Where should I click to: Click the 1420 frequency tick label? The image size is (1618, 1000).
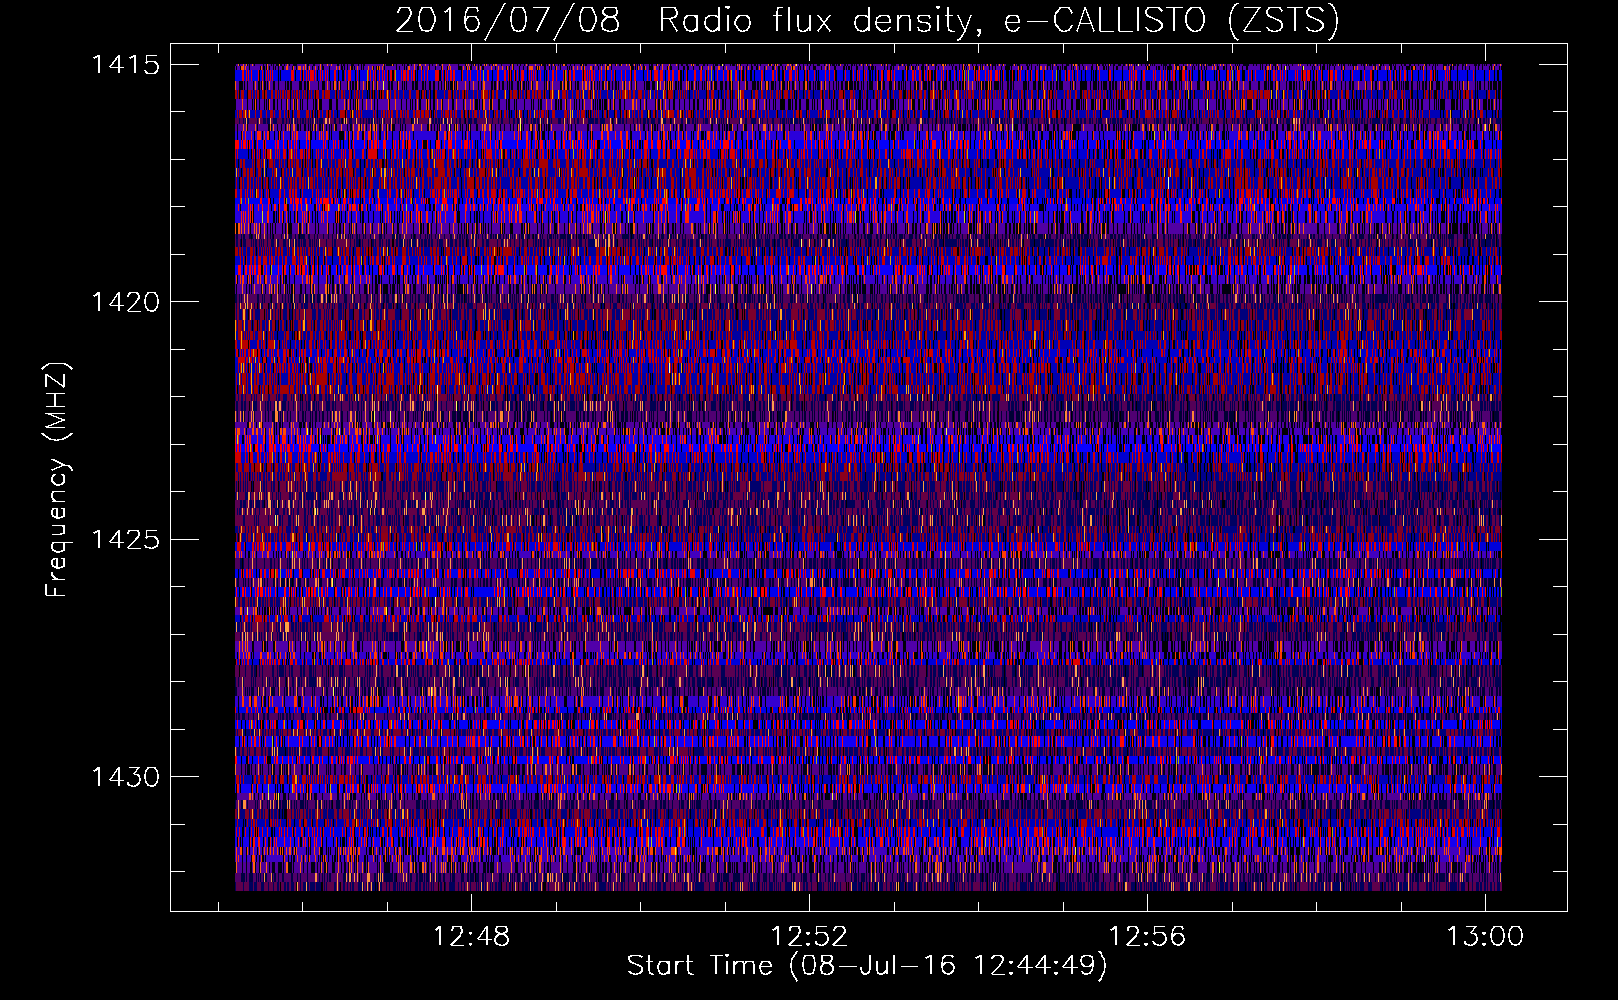point(125,302)
